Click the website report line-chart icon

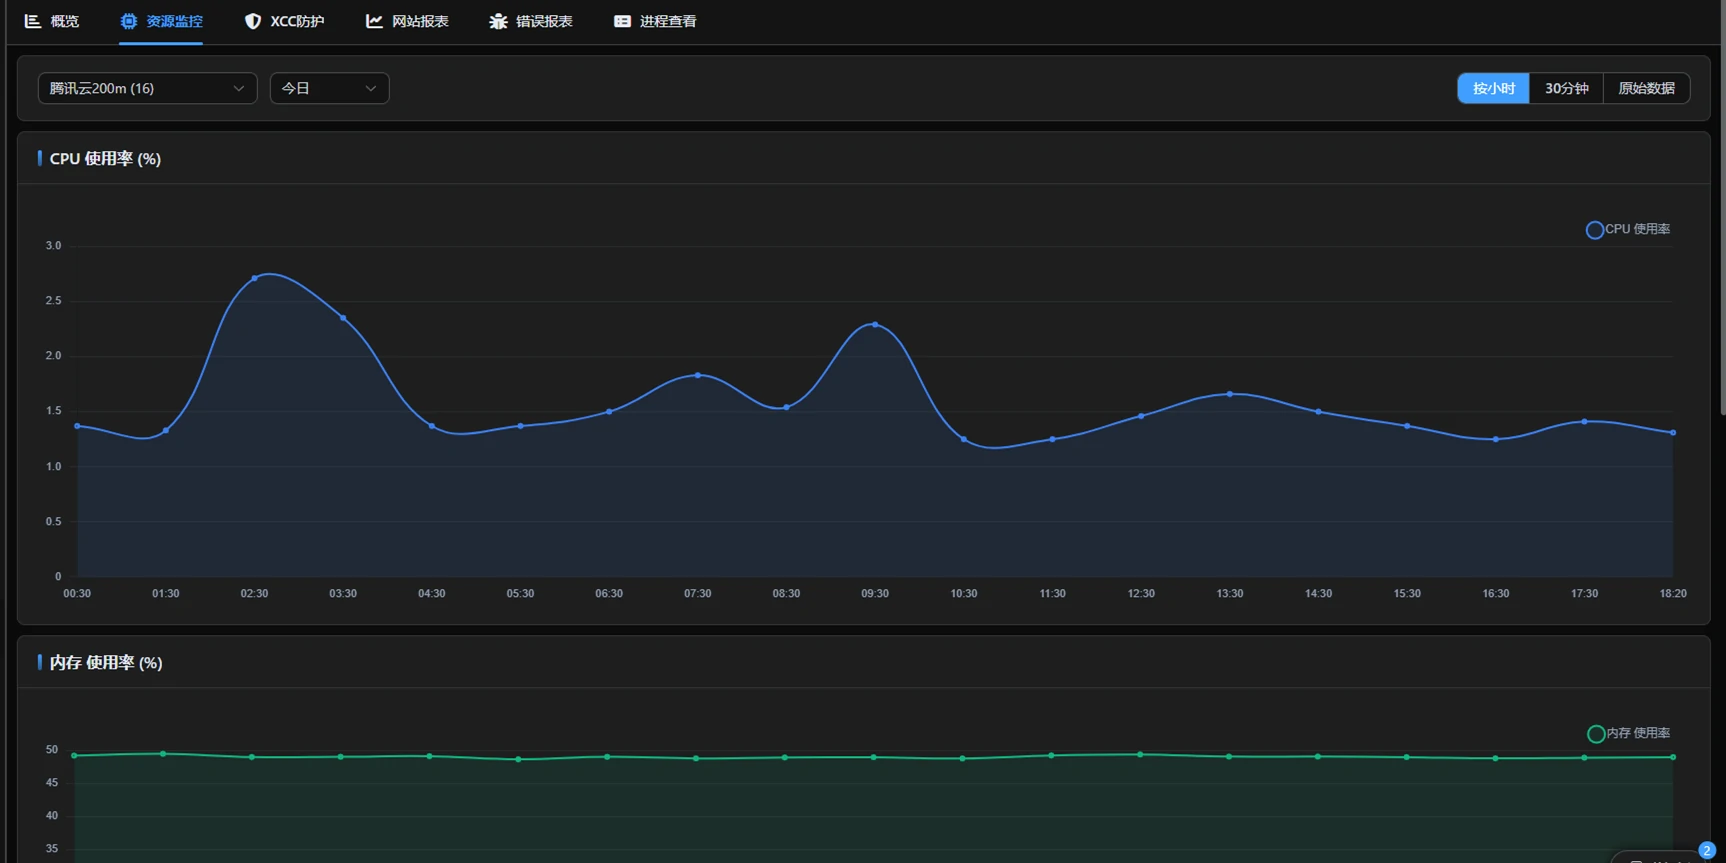[374, 21]
